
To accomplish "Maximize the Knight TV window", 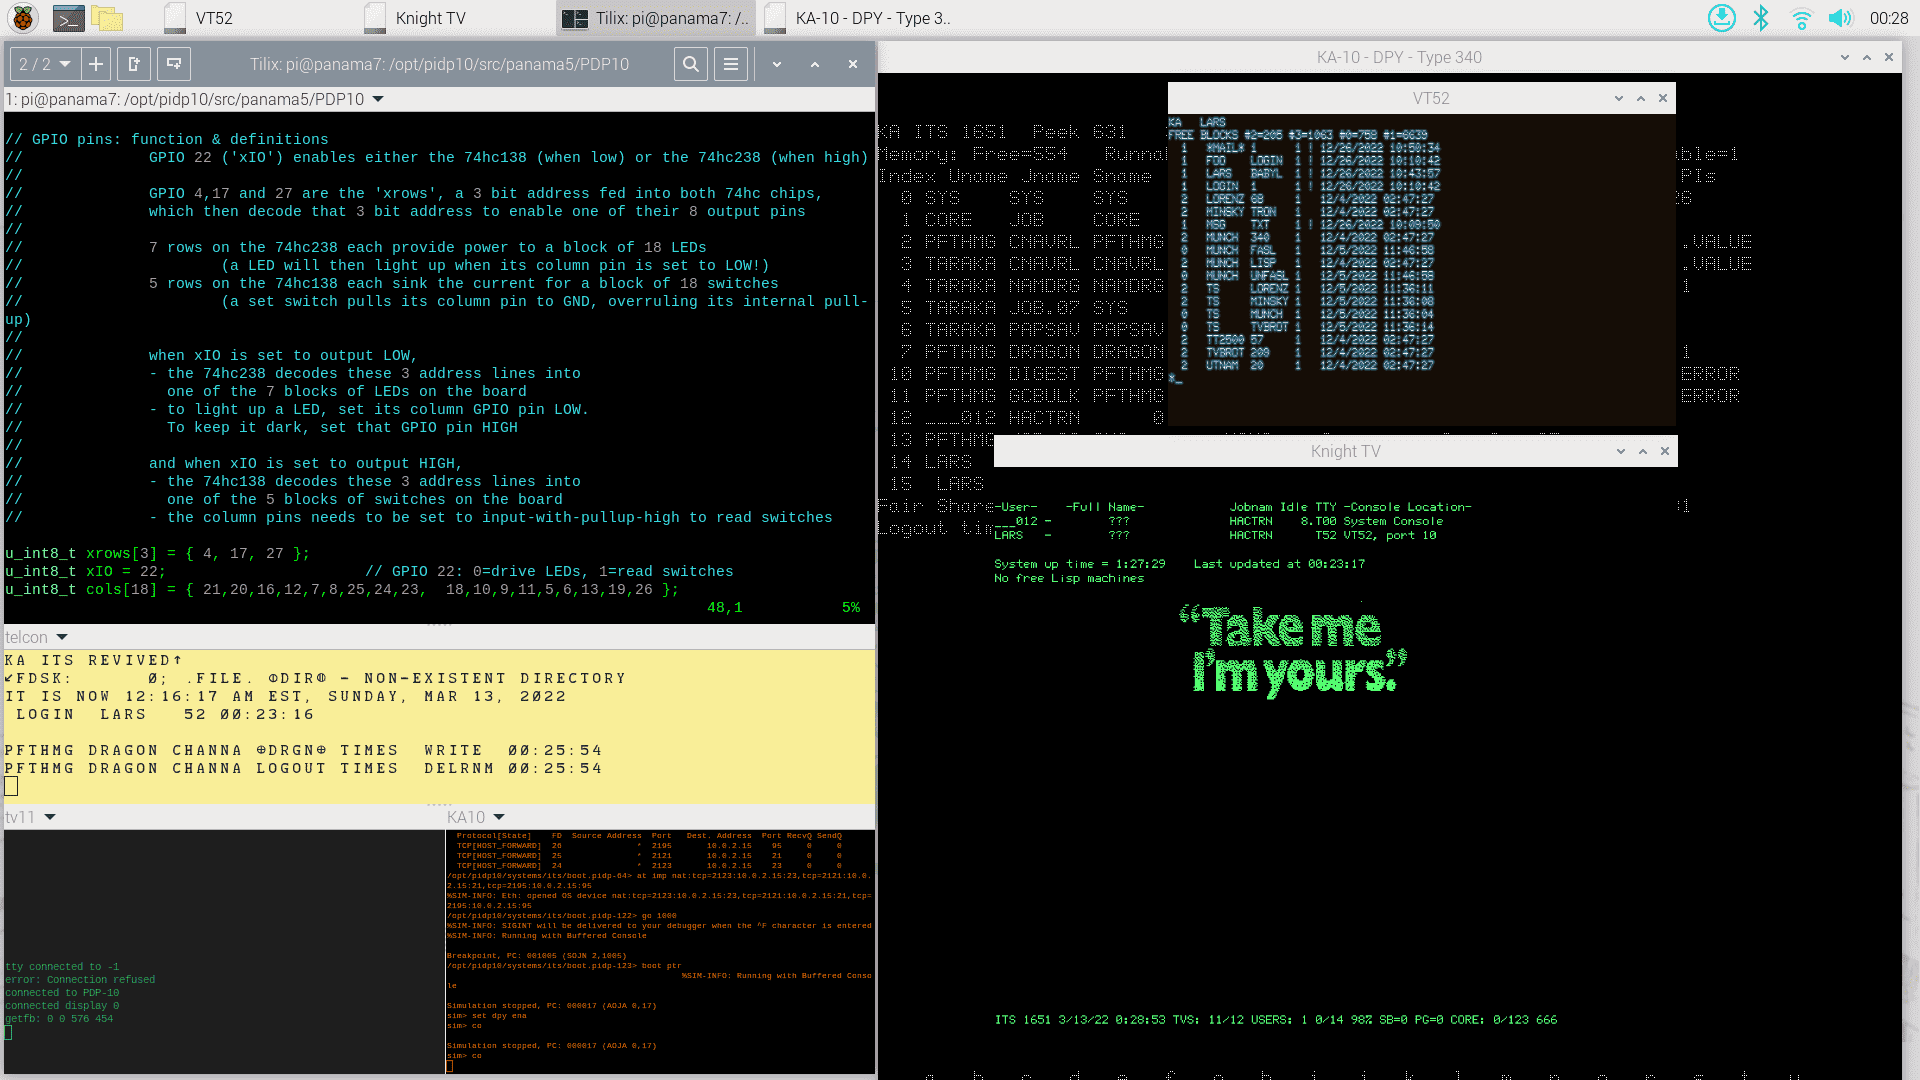I will (x=1643, y=451).
